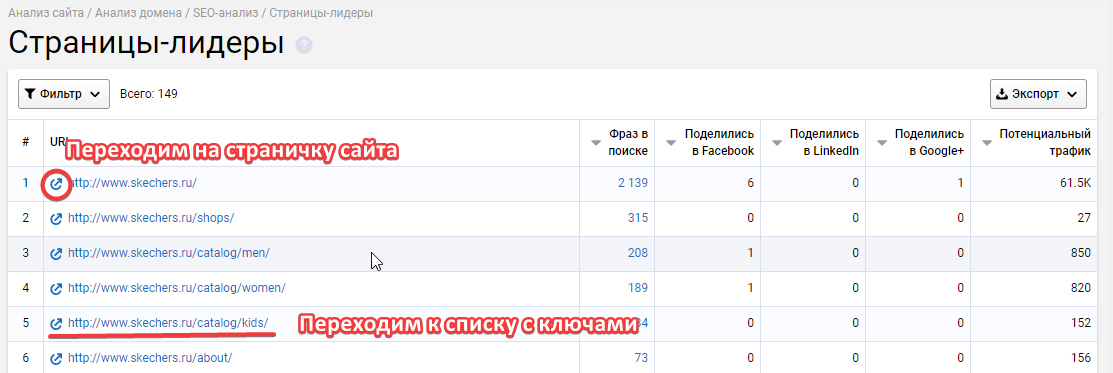
Task: Sort by Поделились в LinkedIn column arrow
Action: coord(777,143)
